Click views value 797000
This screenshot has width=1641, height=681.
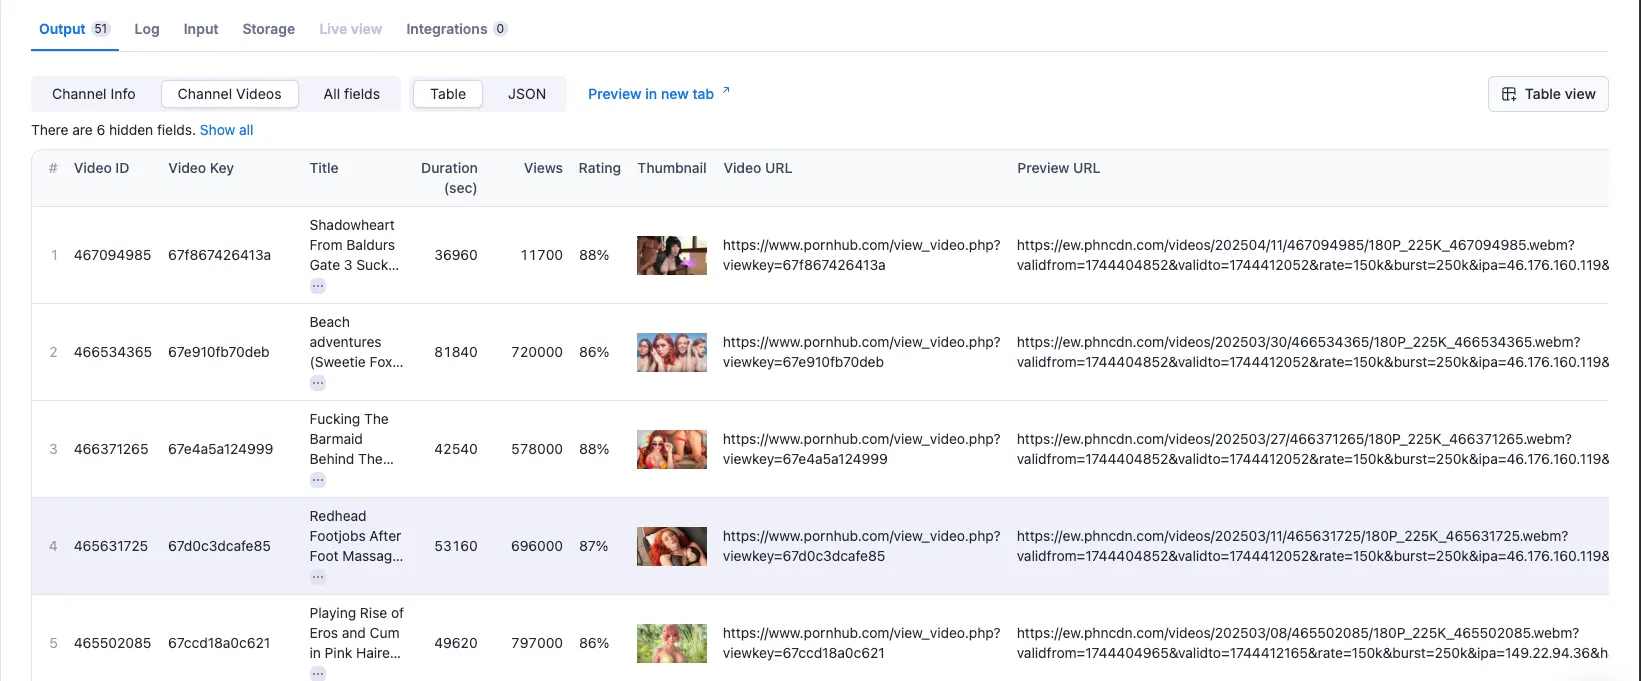click(537, 643)
